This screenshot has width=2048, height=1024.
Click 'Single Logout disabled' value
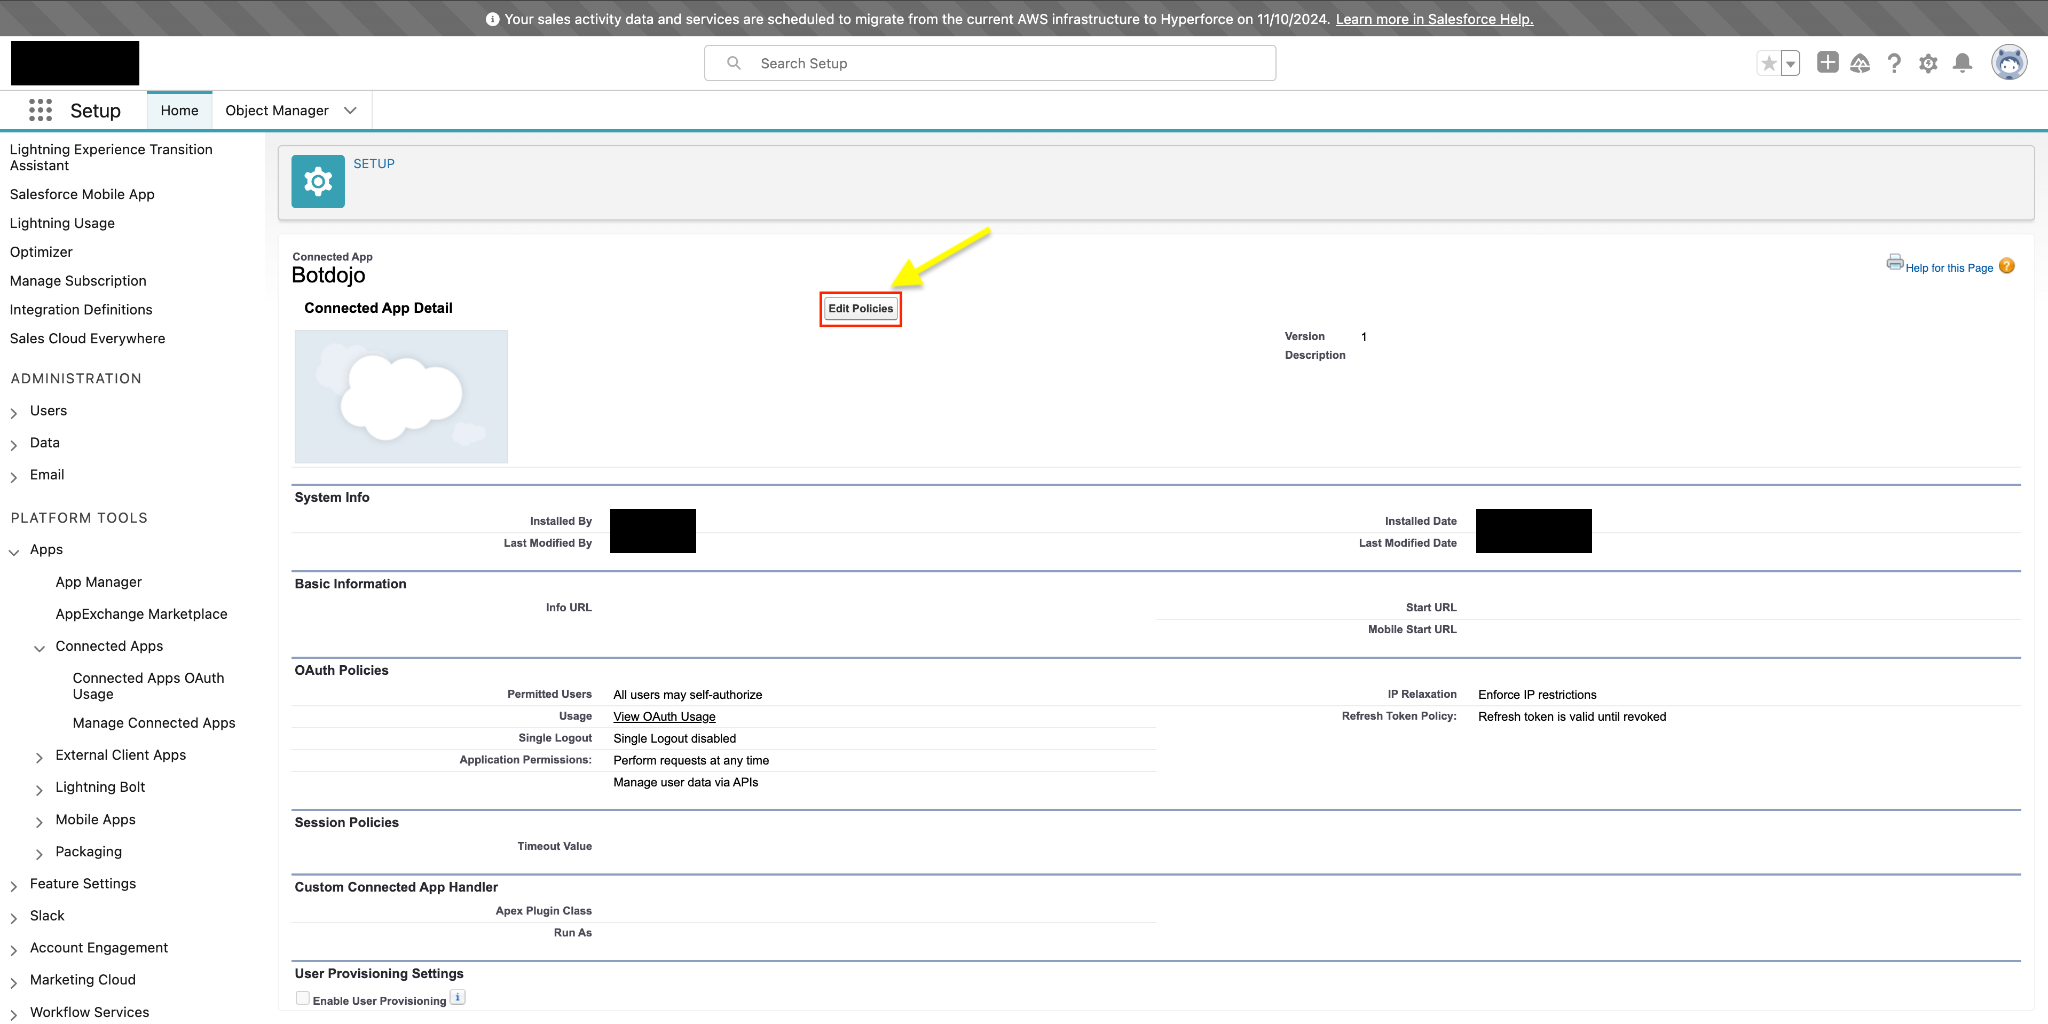pos(675,739)
